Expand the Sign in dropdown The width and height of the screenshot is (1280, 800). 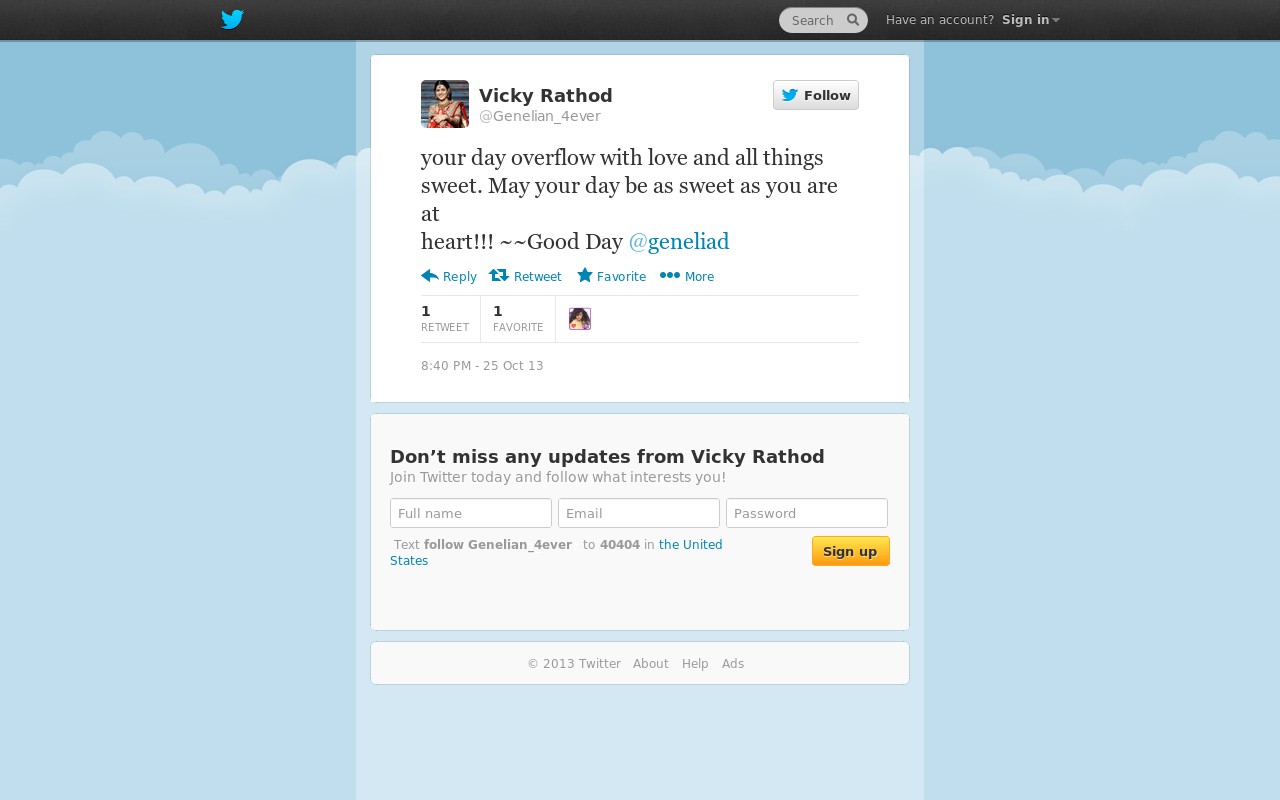[x=1031, y=20]
